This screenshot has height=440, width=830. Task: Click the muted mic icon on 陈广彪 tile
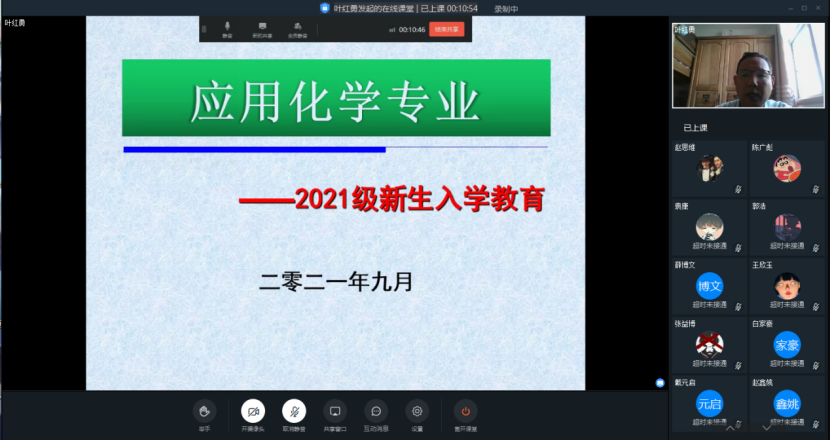(813, 188)
